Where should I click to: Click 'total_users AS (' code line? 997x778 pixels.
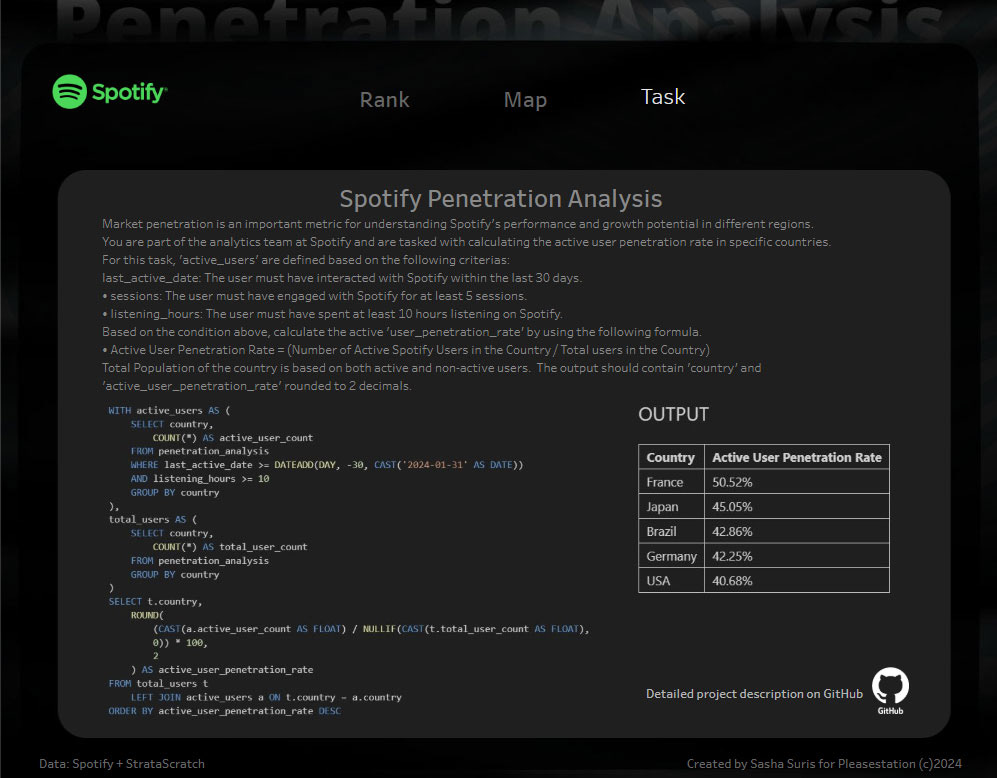tap(153, 519)
